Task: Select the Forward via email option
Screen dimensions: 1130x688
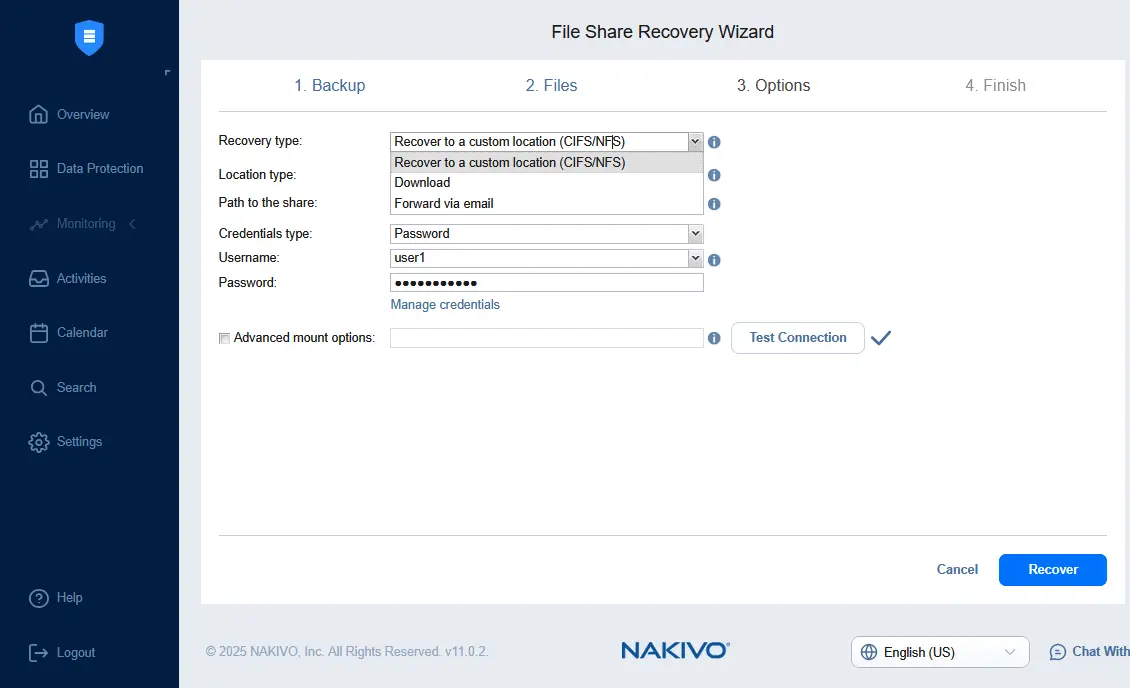Action: (546, 204)
